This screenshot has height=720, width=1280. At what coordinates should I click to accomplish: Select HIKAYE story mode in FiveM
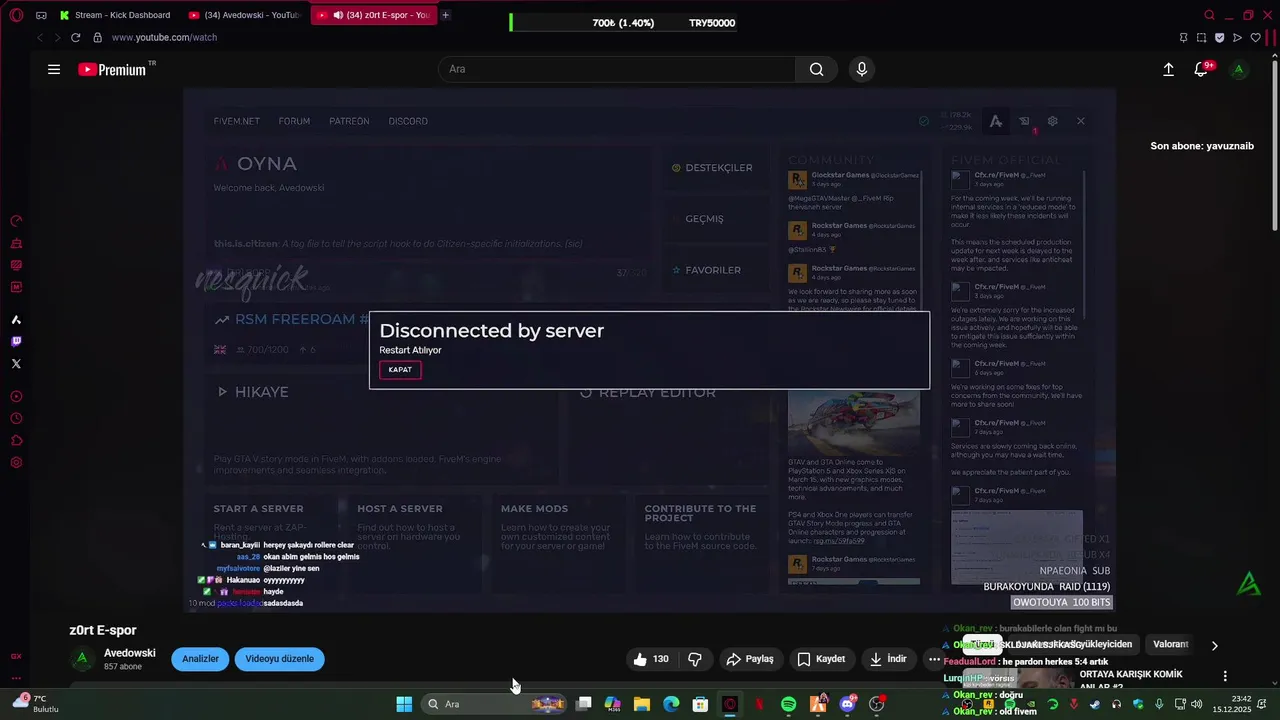(253, 392)
